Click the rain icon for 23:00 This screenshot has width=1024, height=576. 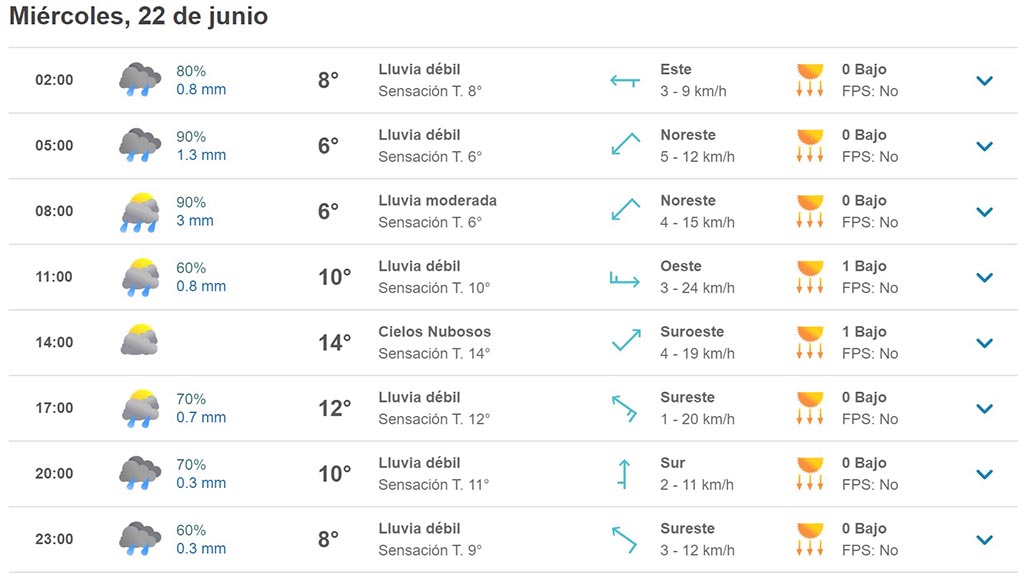(x=140, y=539)
